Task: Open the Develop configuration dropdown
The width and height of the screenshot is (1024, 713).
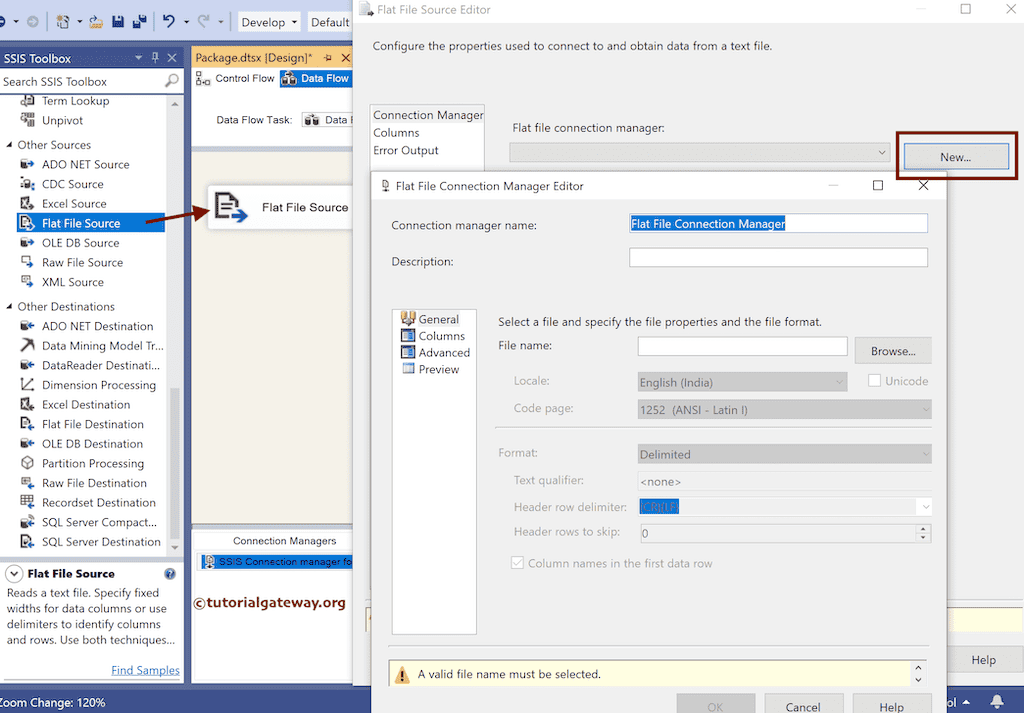Action: (x=266, y=21)
